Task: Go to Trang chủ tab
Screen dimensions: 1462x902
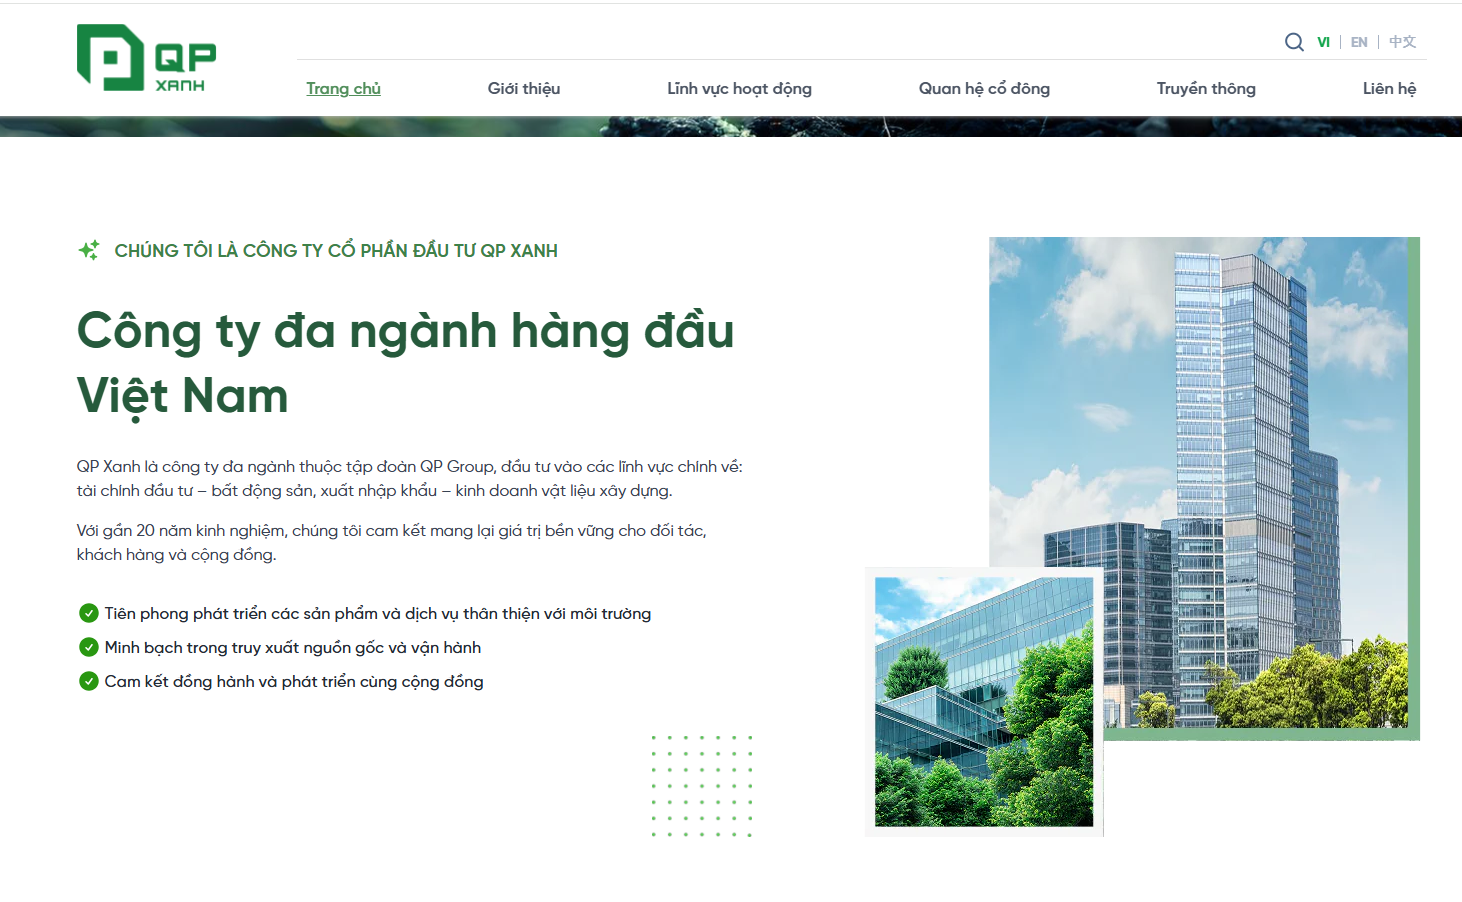Action: (343, 88)
